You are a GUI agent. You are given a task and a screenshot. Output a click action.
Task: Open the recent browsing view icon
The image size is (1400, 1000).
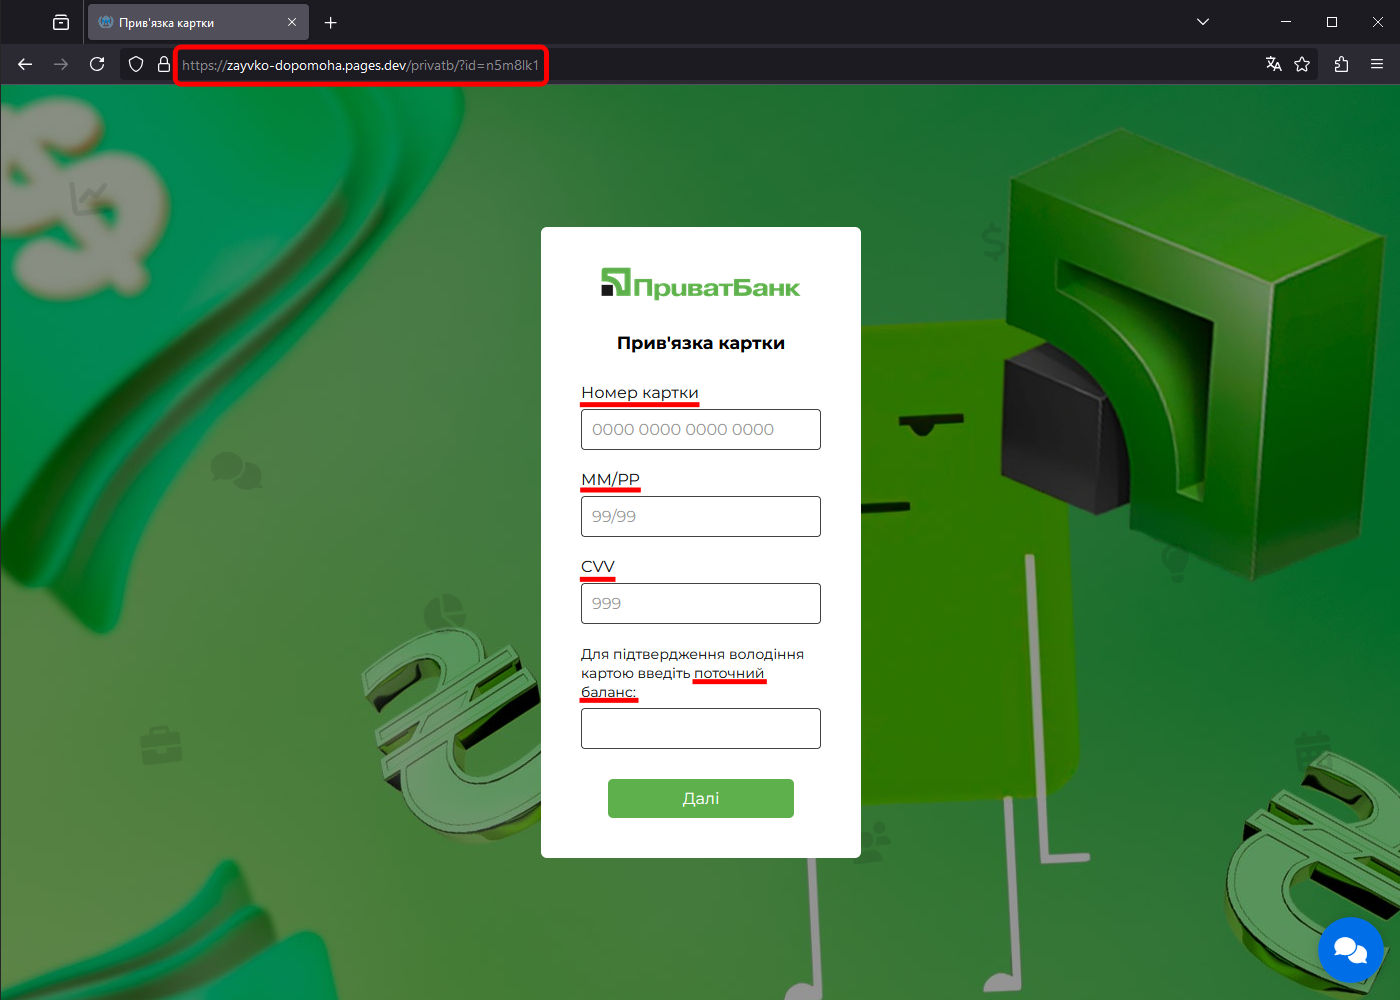point(61,22)
